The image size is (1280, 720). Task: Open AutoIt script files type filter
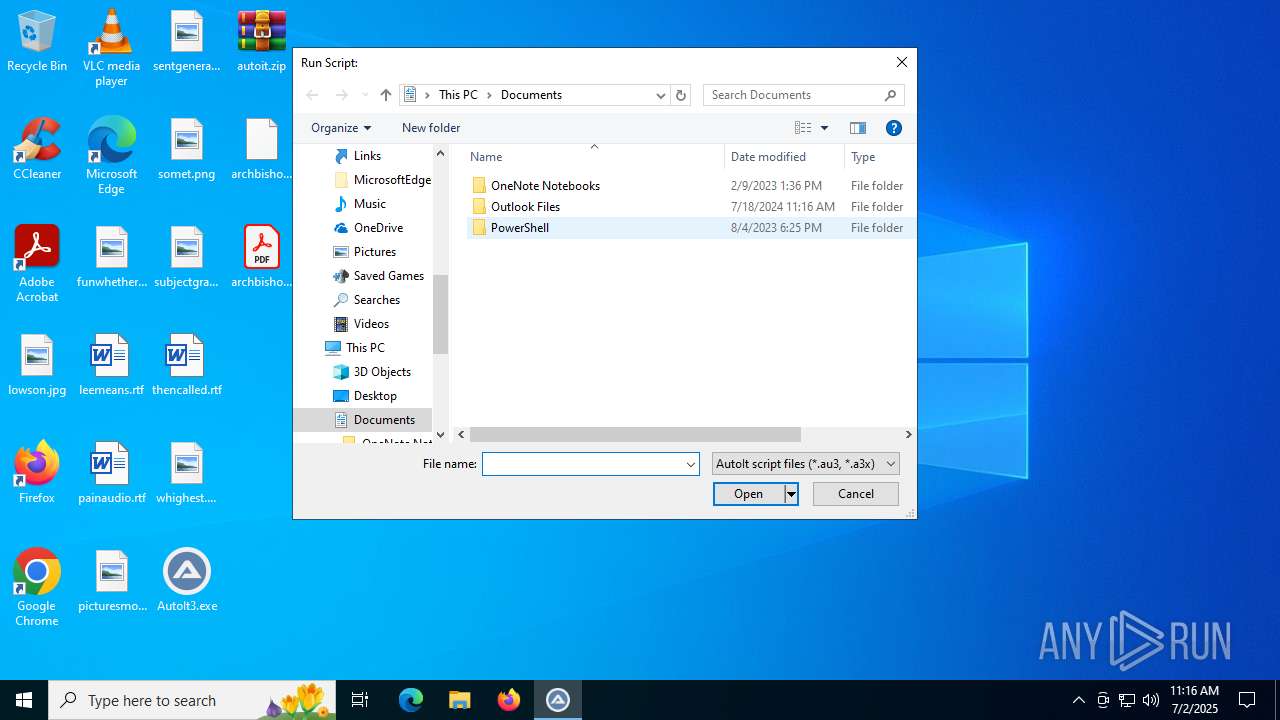(805, 464)
